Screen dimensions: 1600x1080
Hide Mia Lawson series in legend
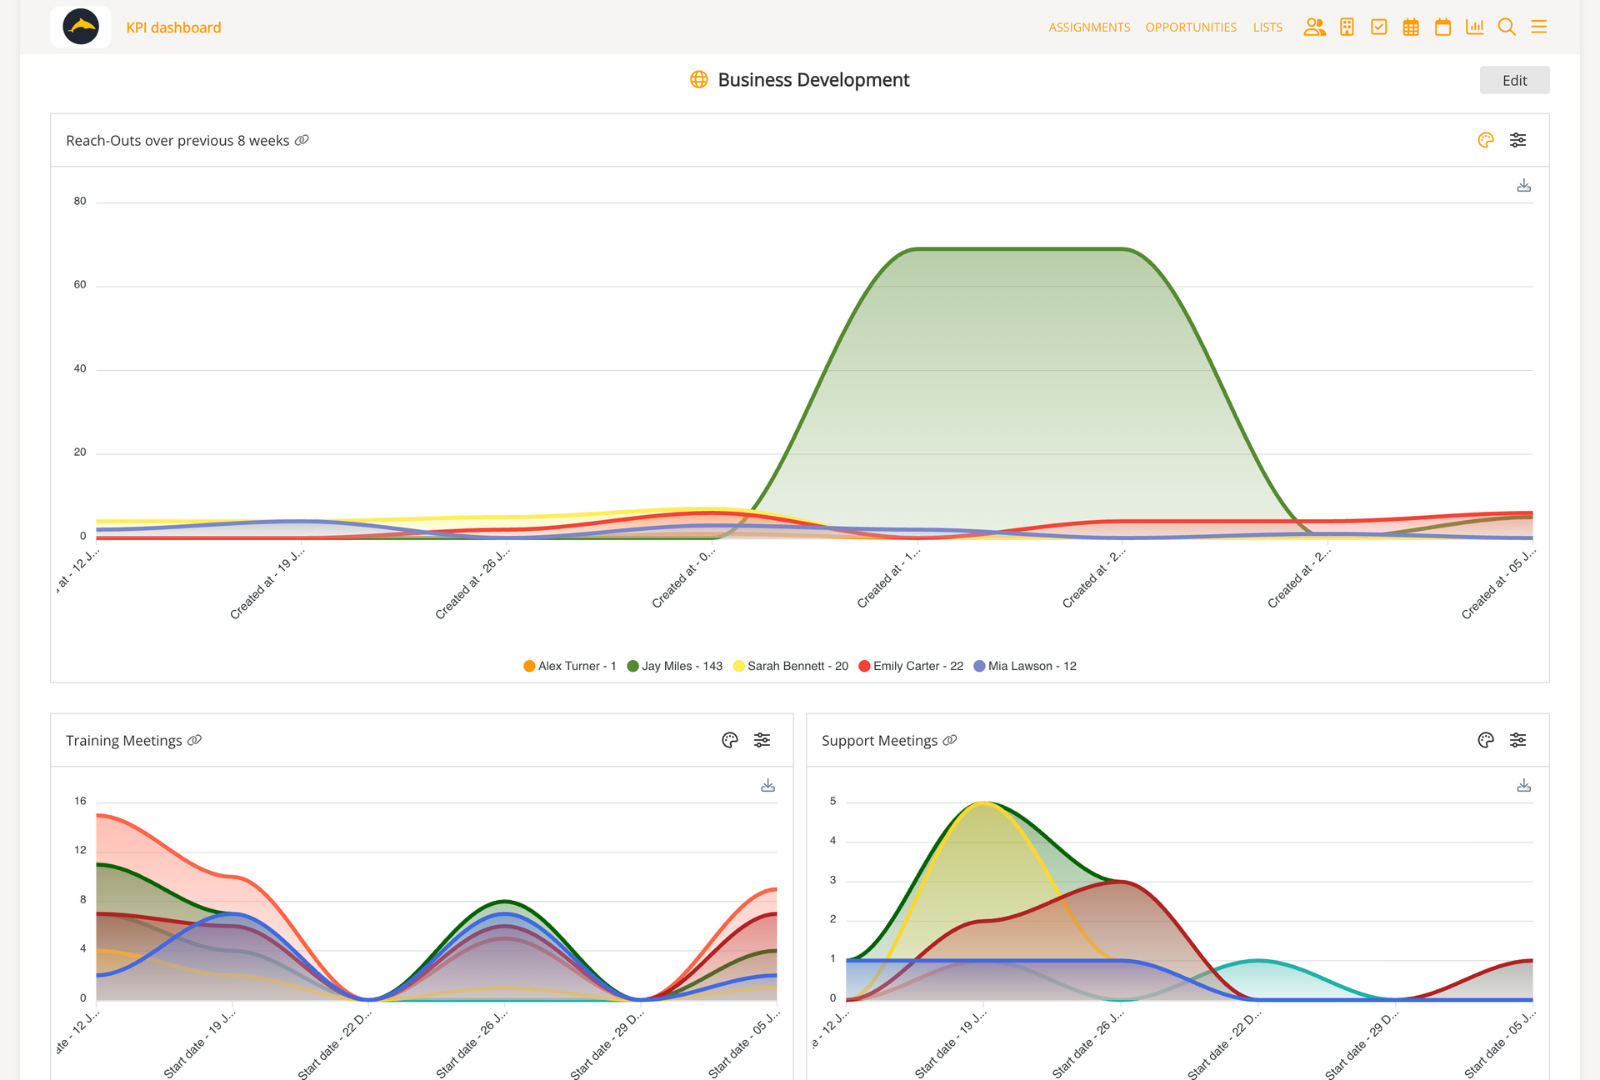(1025, 666)
